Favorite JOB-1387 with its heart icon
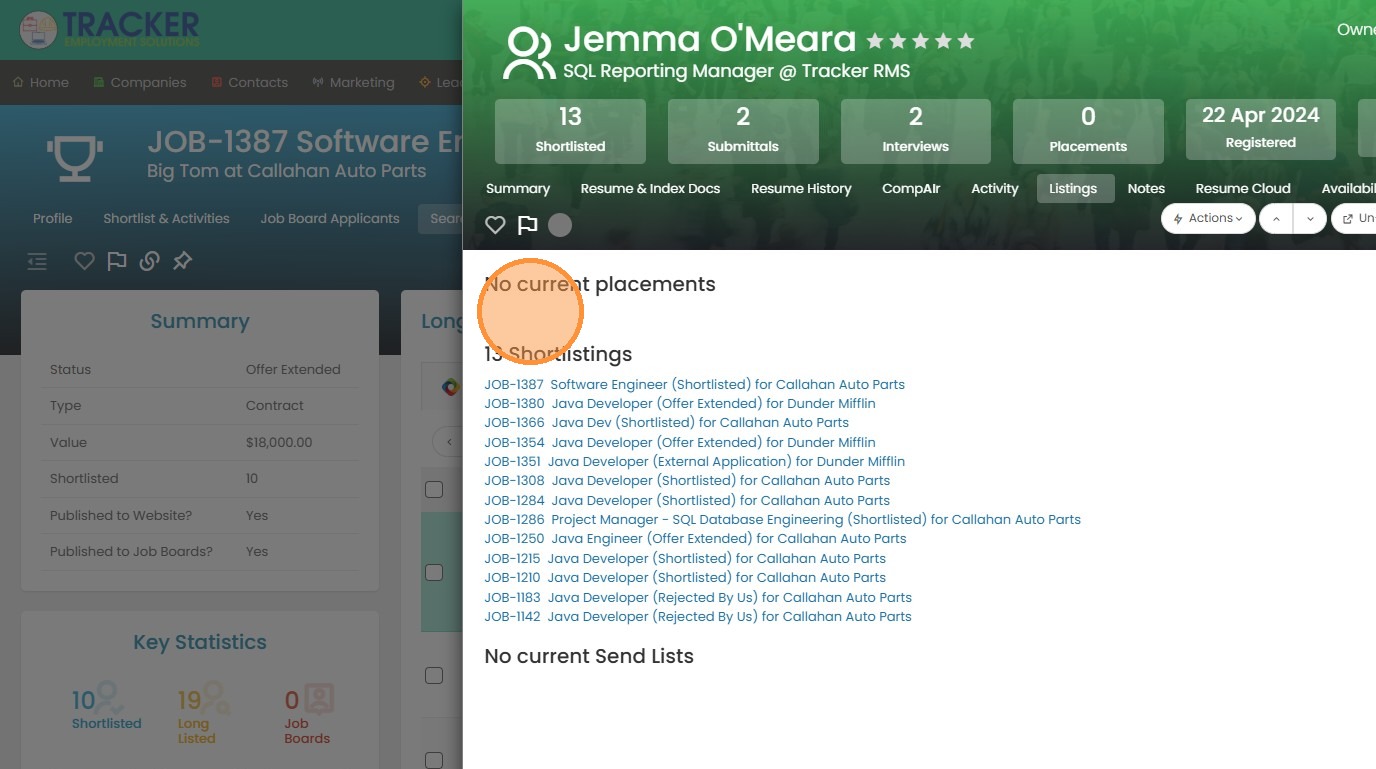The image size is (1376, 769). click(x=85, y=261)
